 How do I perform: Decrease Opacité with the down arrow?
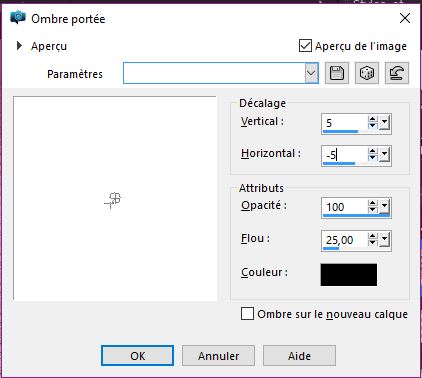pos(373,210)
